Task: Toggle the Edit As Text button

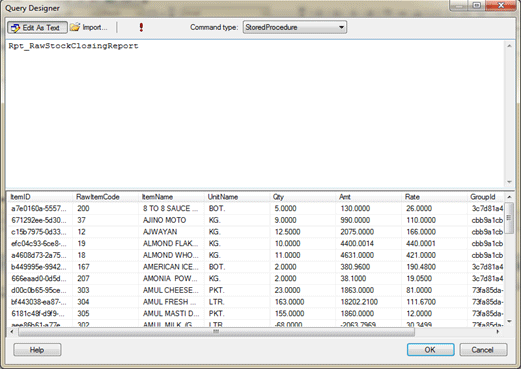Action: click(x=37, y=27)
